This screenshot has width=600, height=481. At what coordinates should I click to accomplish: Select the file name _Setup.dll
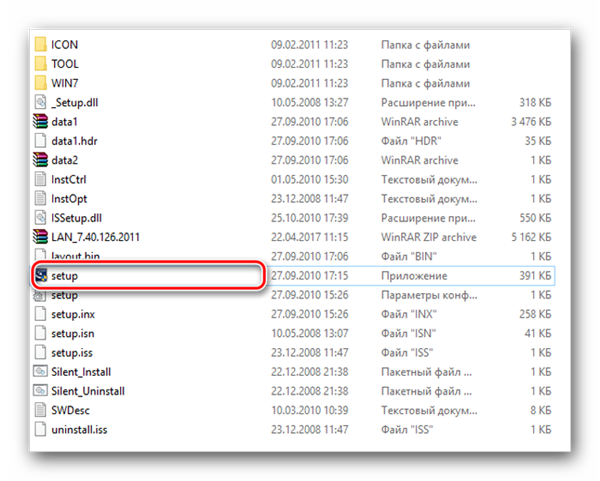(75, 103)
